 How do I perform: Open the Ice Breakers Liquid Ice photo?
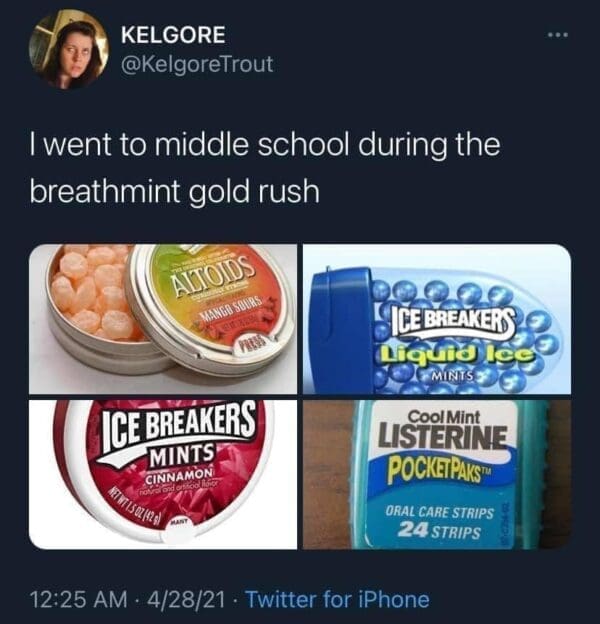click(x=437, y=319)
